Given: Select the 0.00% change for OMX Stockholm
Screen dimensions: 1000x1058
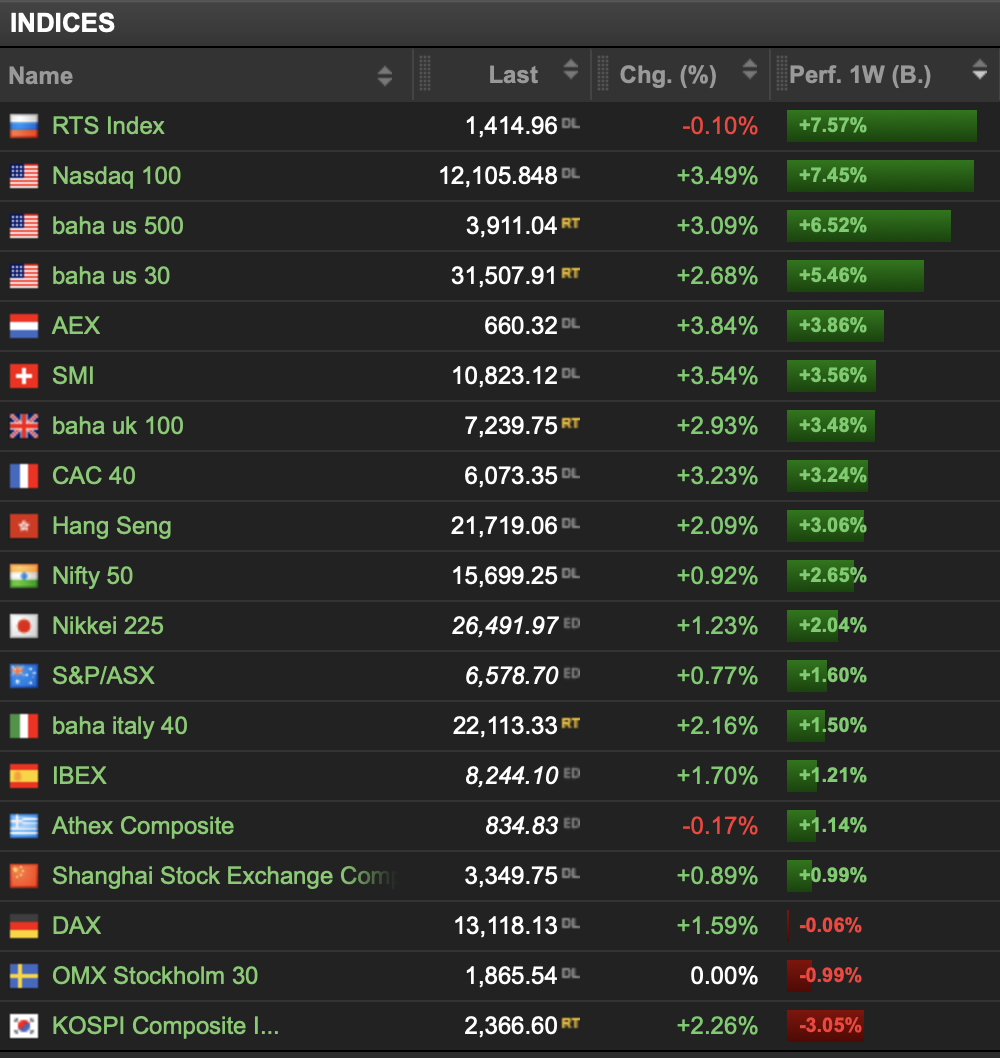Looking at the screenshot, I should (x=724, y=976).
